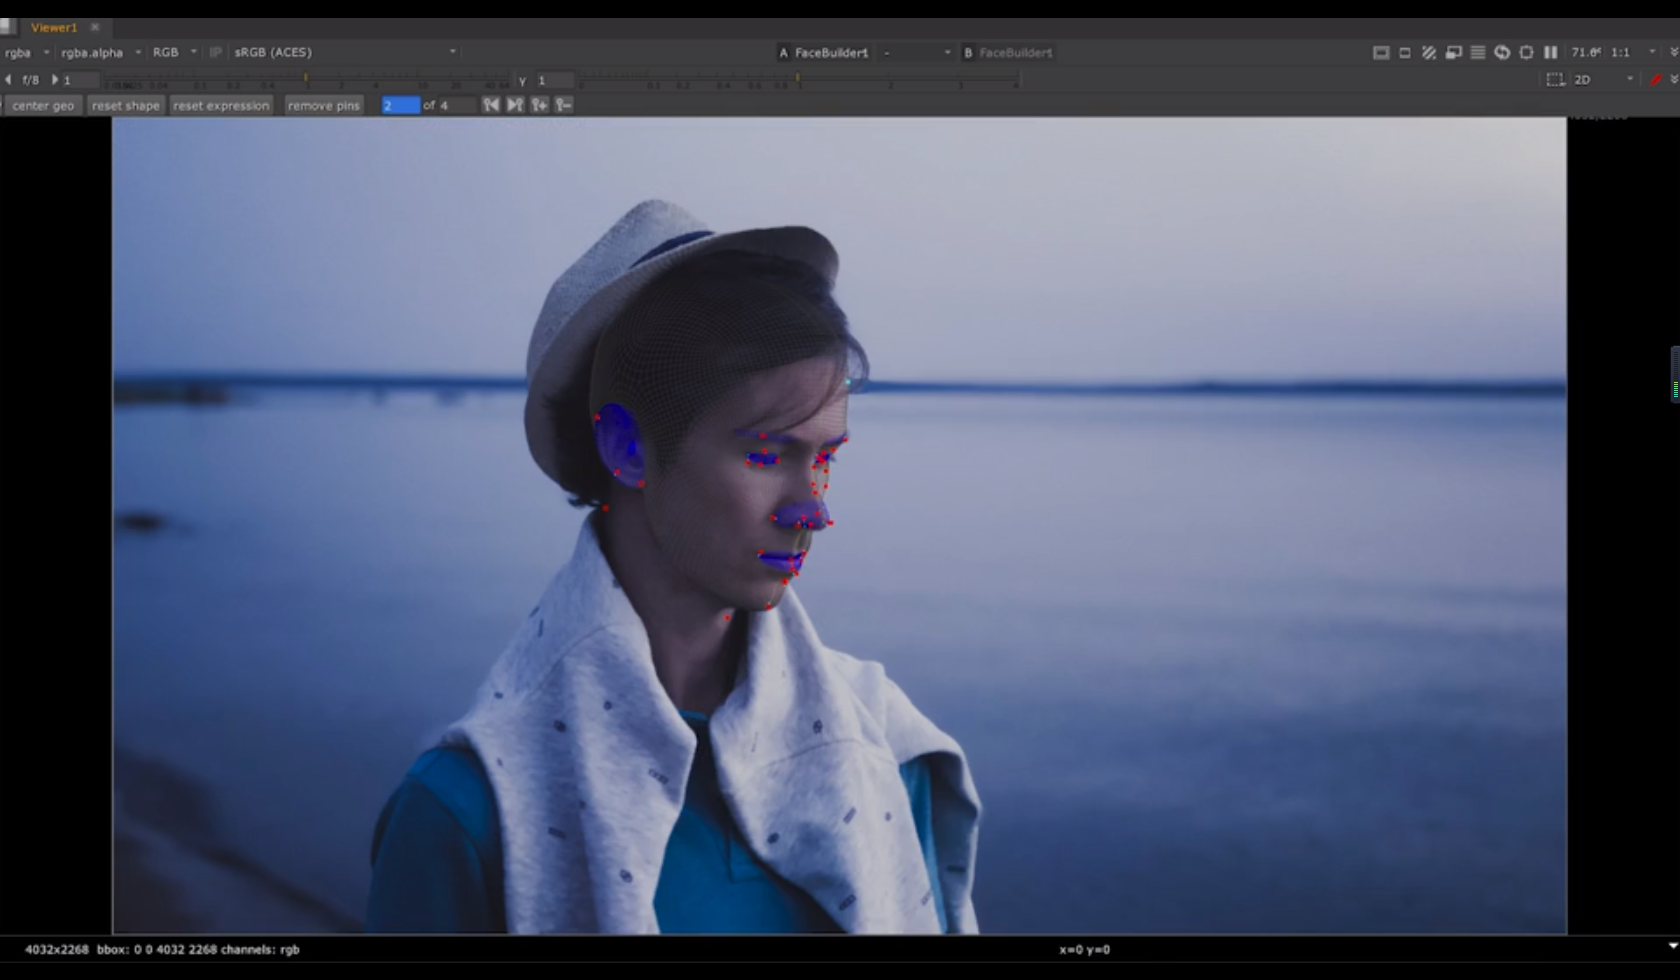
Task: Open the wipe composite mode dropdown
Action: 916,52
